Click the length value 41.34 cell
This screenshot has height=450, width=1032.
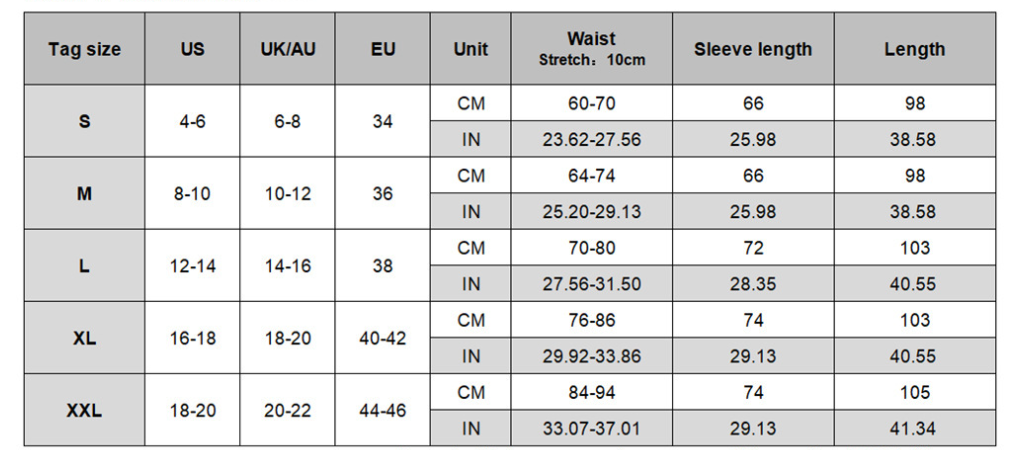click(914, 429)
